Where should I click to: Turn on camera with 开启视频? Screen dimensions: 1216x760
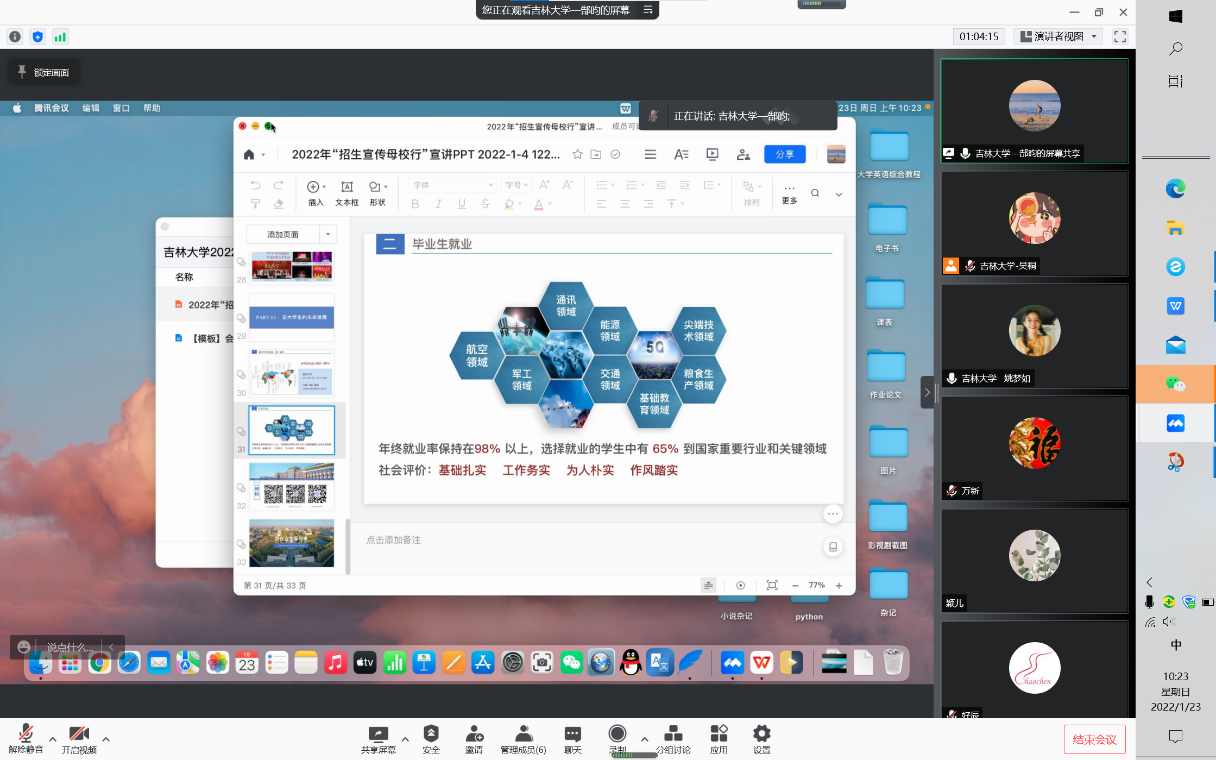pos(79,738)
